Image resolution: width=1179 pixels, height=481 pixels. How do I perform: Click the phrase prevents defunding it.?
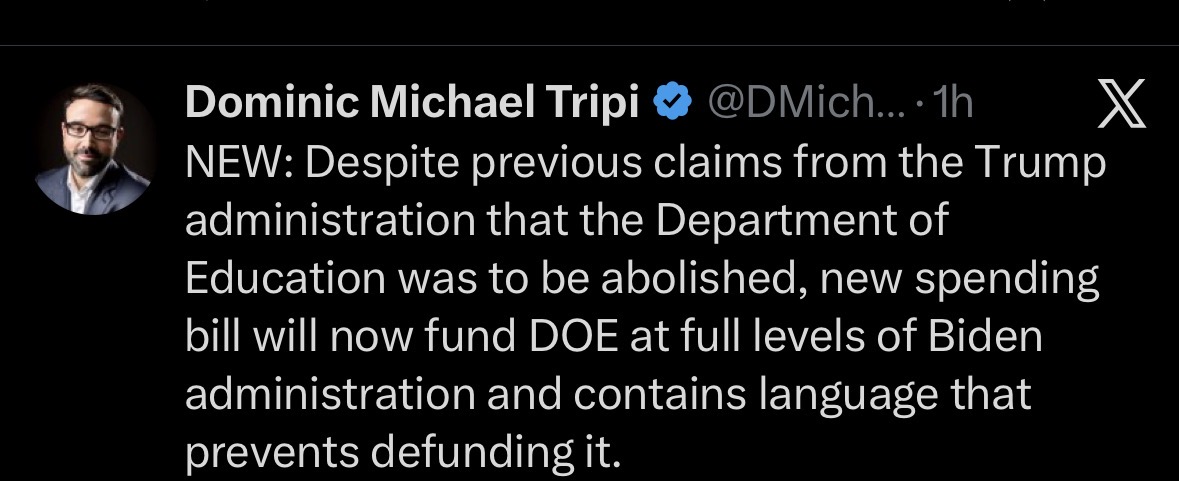pos(404,453)
